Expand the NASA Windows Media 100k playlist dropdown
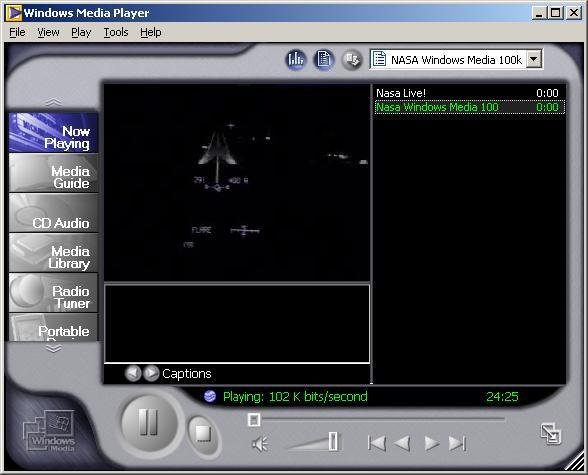The image size is (588, 475). point(534,59)
